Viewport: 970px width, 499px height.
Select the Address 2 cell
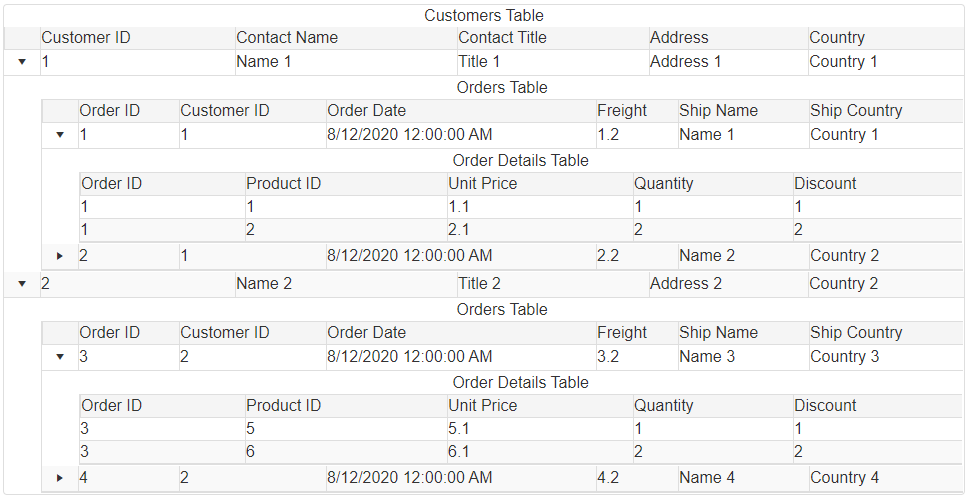(x=686, y=284)
